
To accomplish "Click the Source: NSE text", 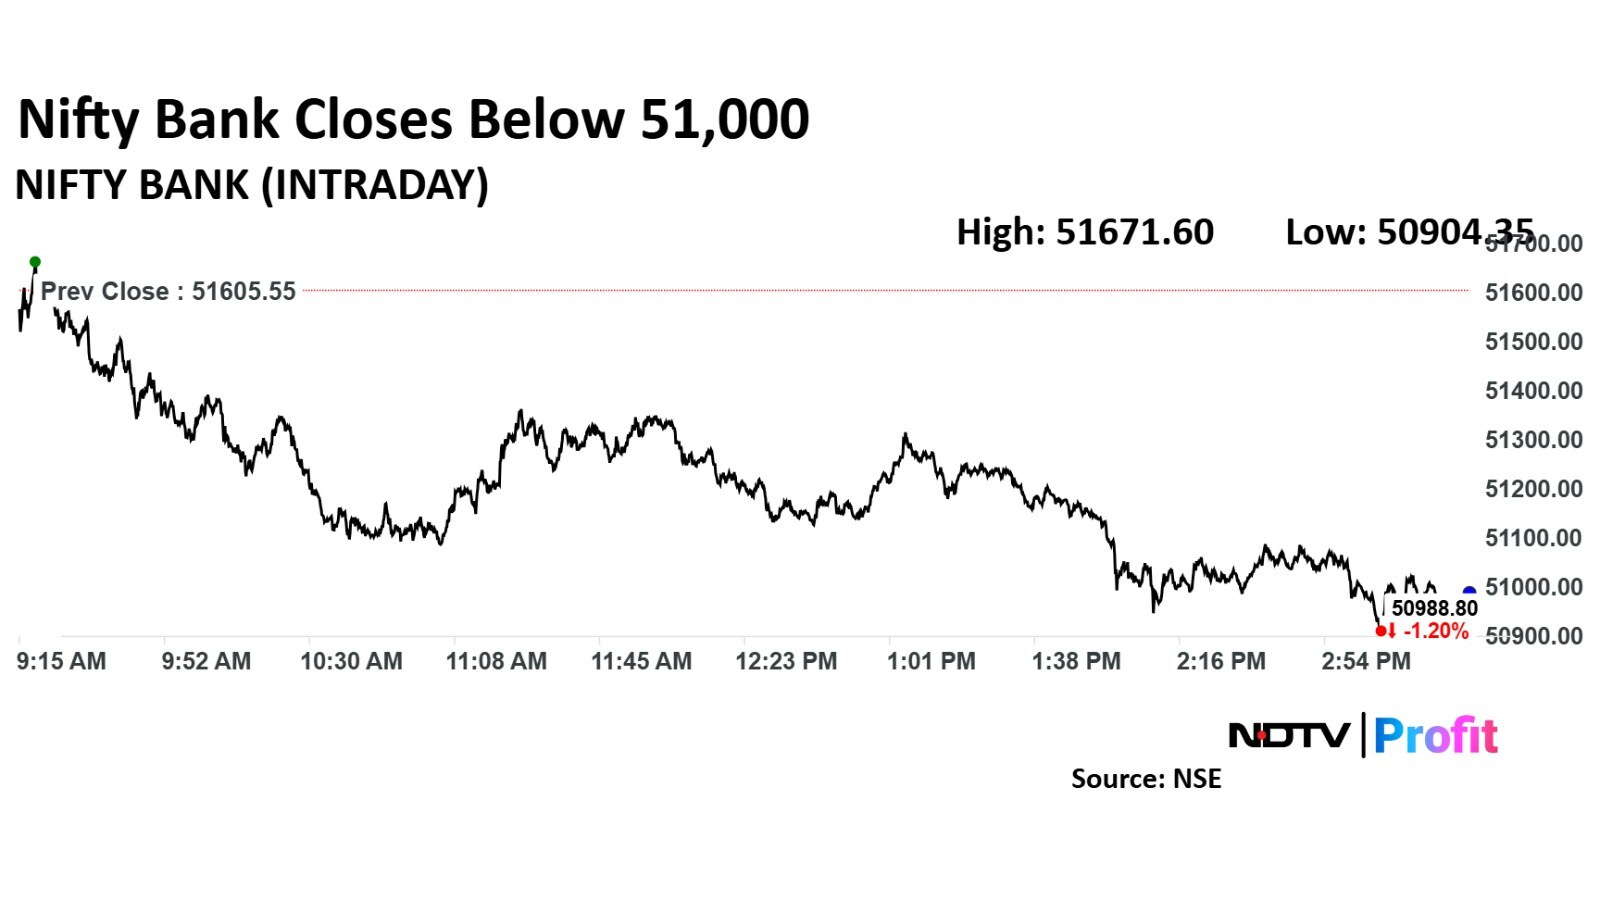I will pos(1146,779).
